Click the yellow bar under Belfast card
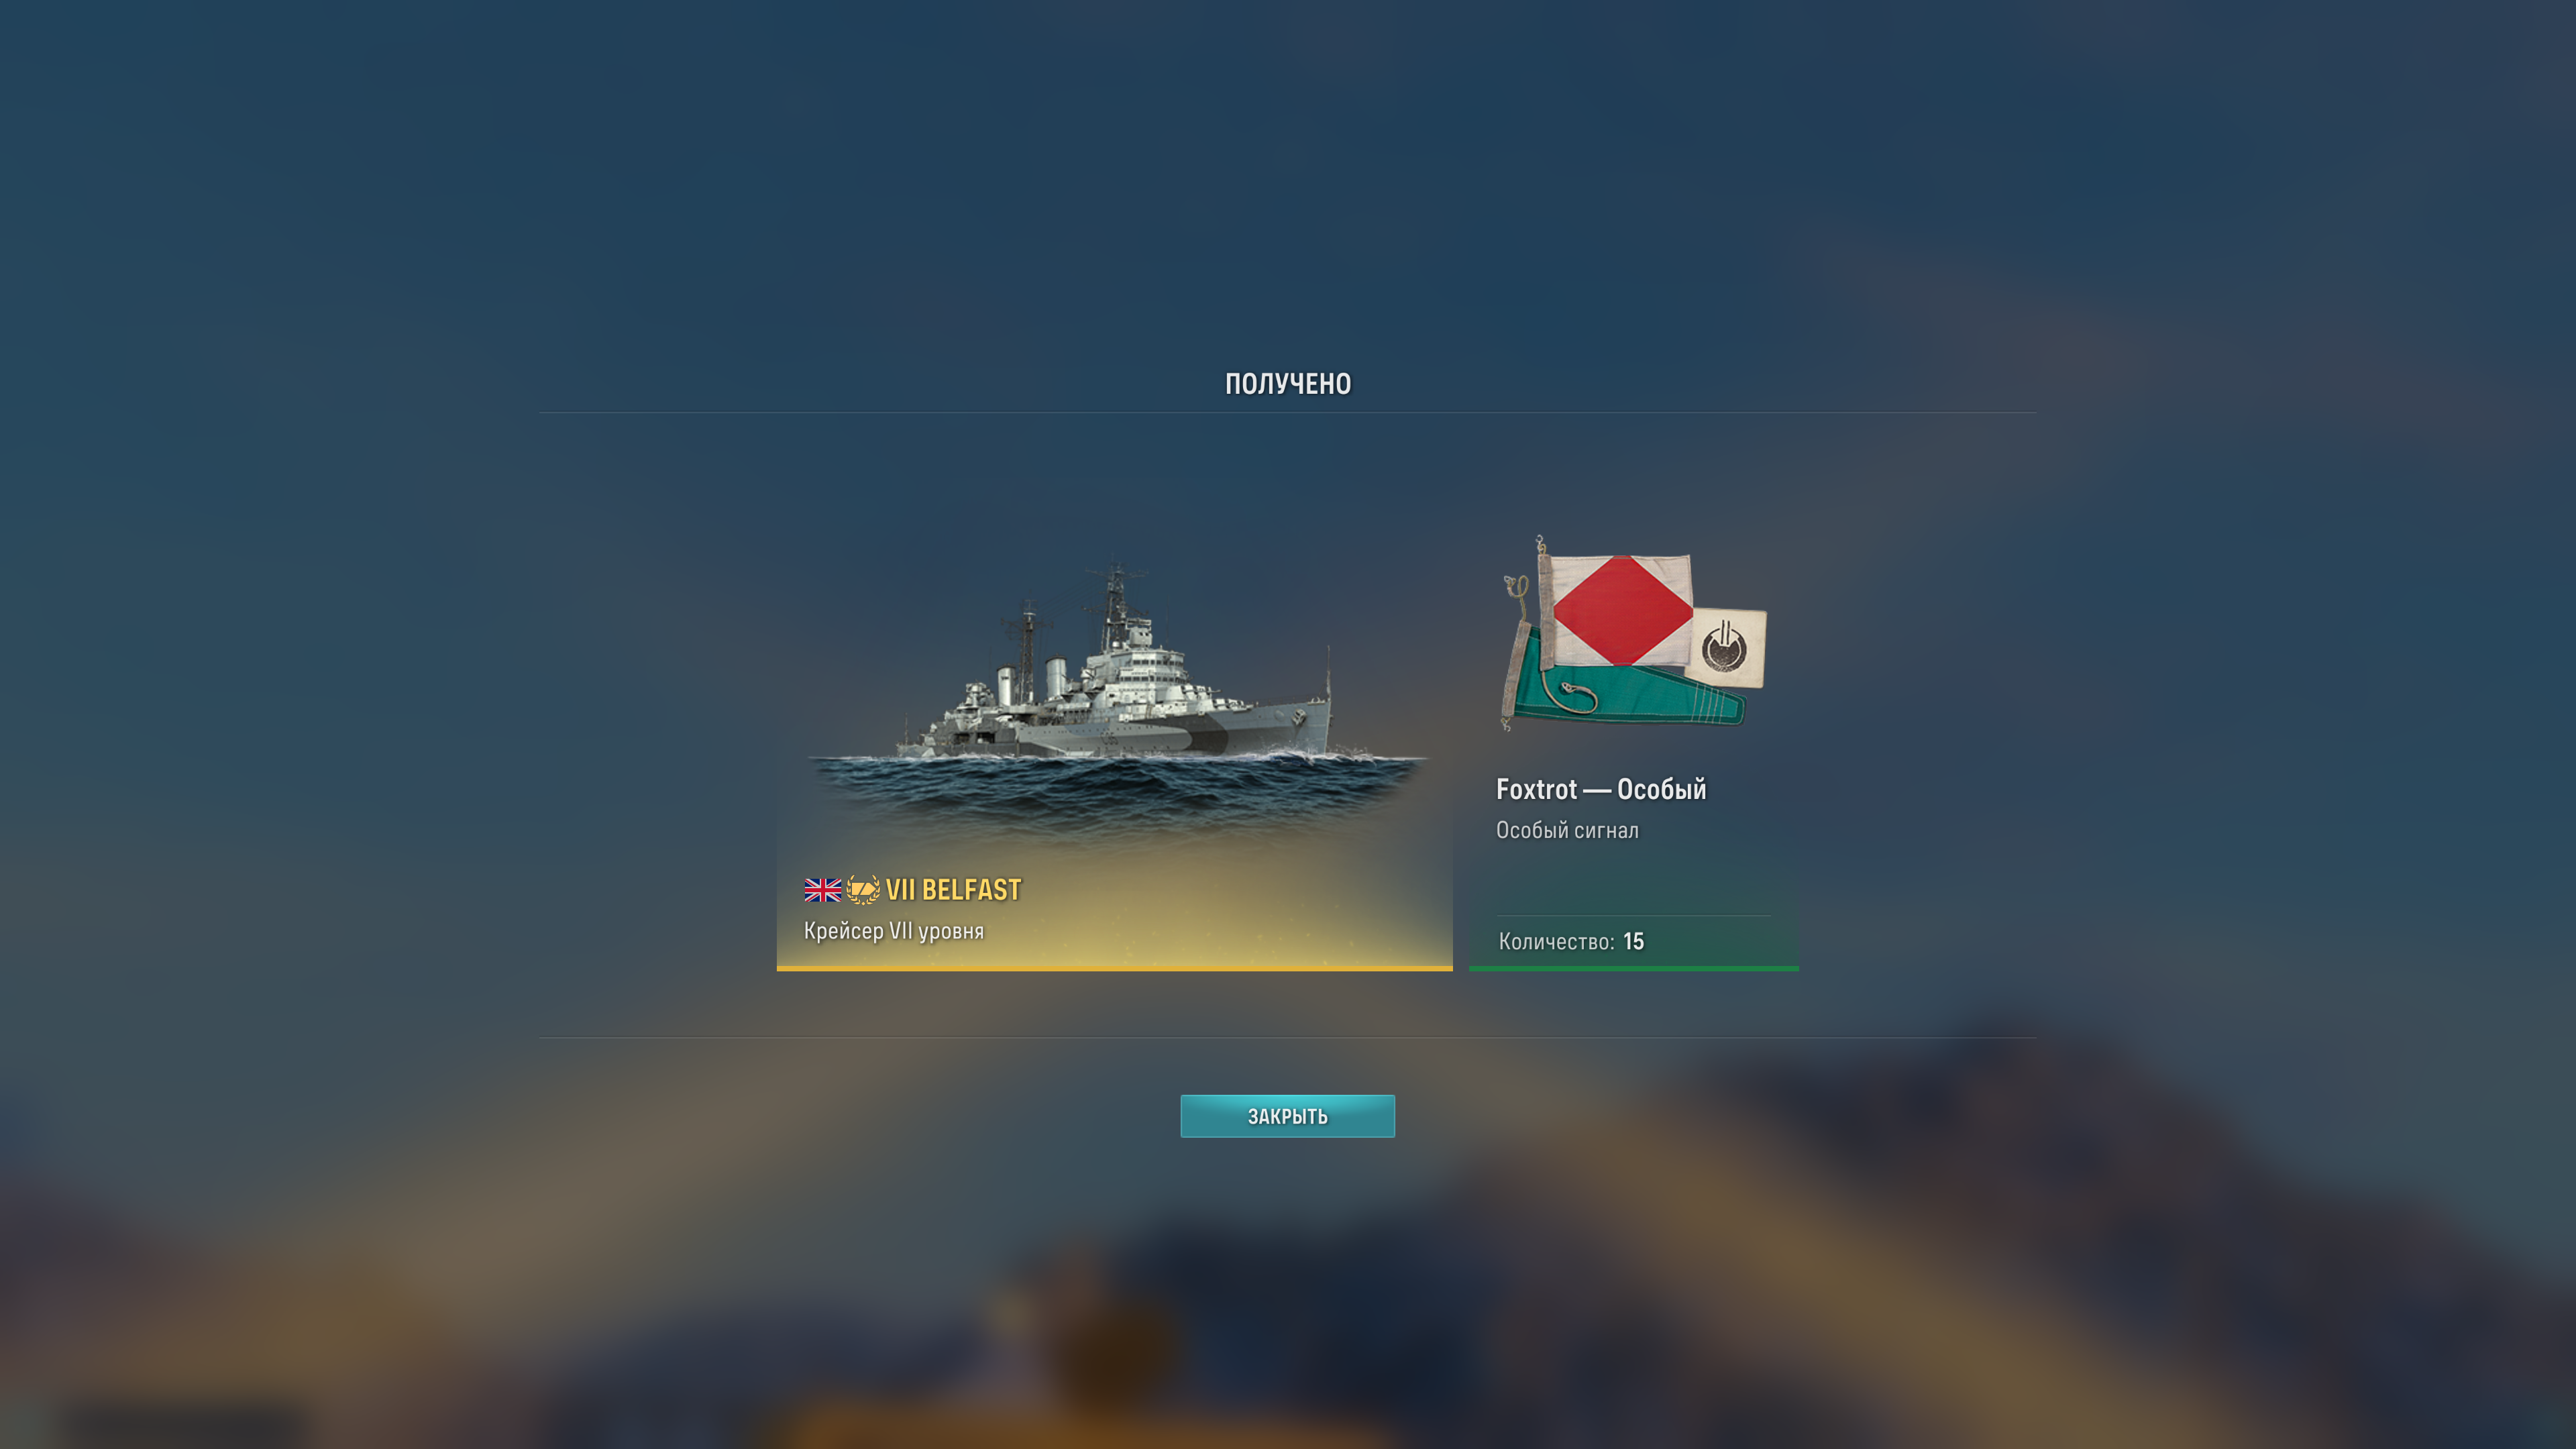The width and height of the screenshot is (2576, 1449). (1114, 968)
